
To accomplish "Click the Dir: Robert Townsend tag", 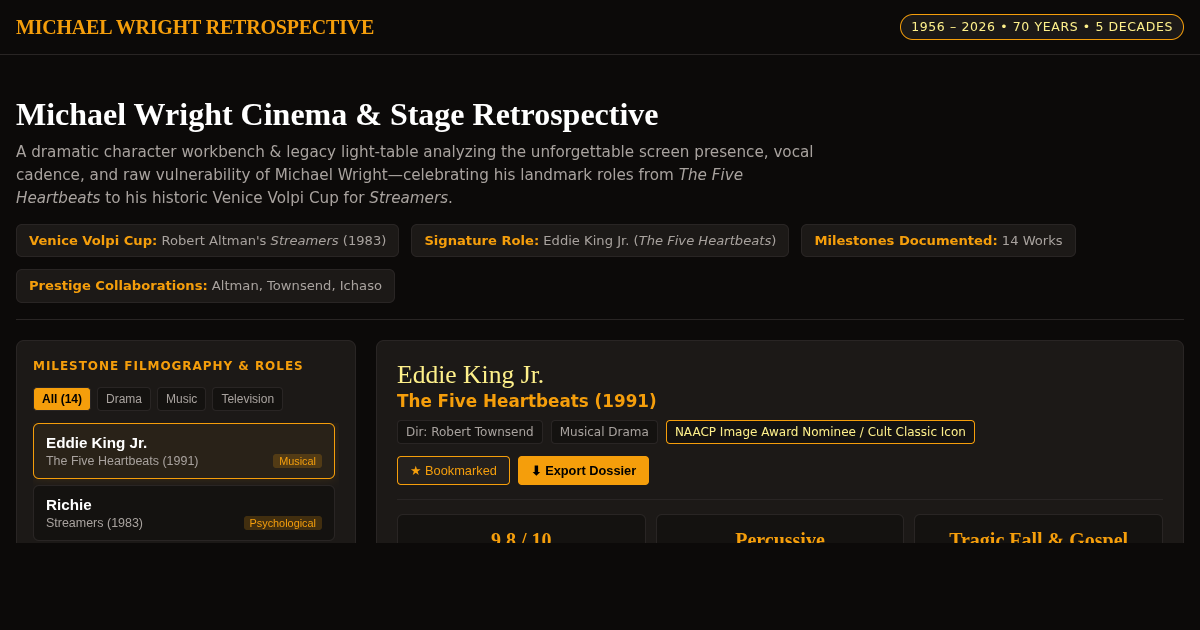I will click(470, 432).
